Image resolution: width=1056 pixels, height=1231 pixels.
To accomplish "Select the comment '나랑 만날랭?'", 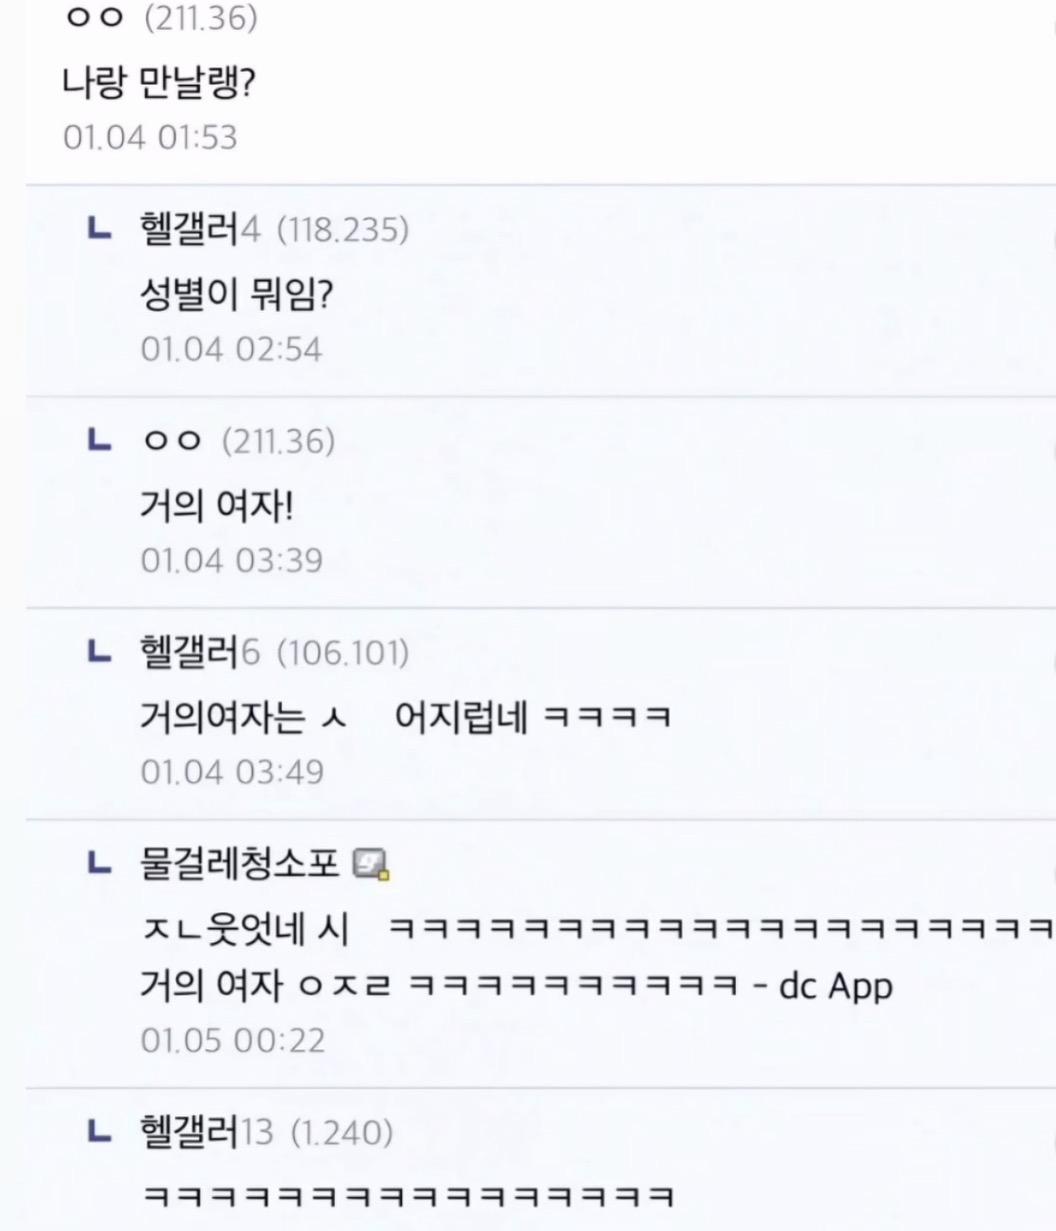I will [160, 83].
